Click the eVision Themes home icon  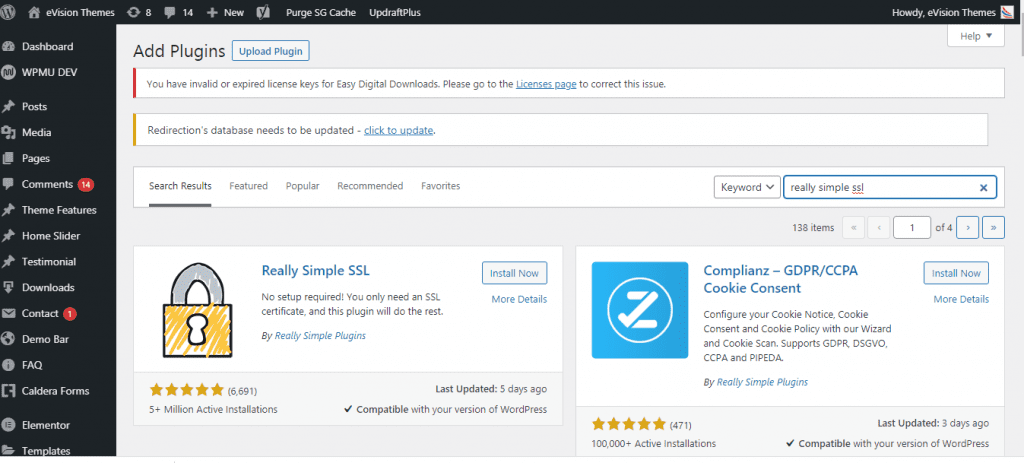click(35, 12)
